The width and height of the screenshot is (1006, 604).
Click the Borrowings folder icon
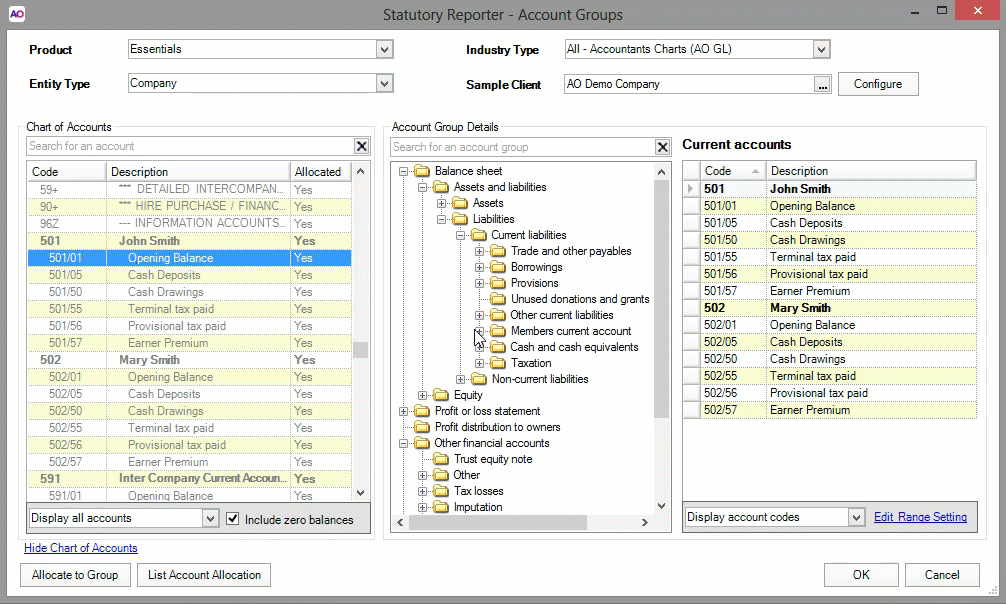pyautogui.click(x=498, y=267)
